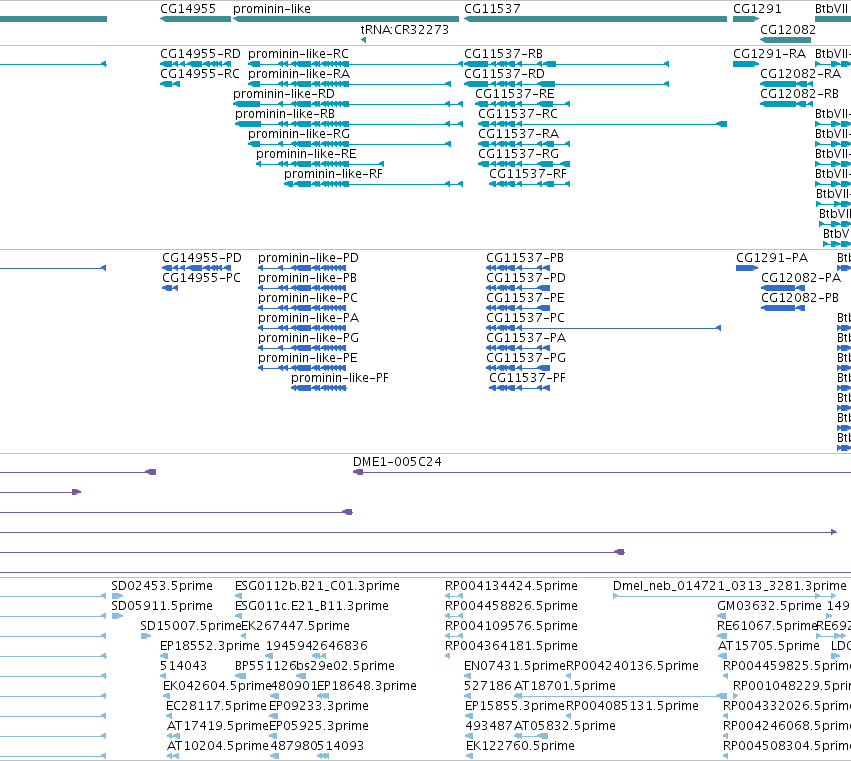Click protein CG1291-PA
The height and width of the screenshot is (761, 851).
[x=747, y=268]
